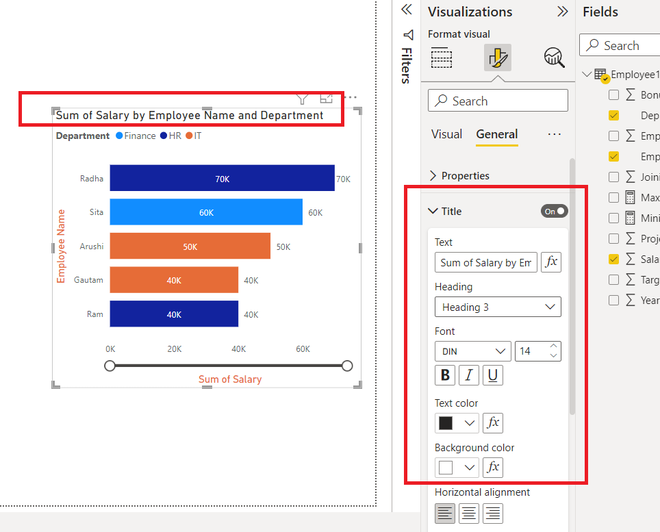660x532 pixels.
Task: Open fx conditional formatting for Text color
Action: pos(493,423)
